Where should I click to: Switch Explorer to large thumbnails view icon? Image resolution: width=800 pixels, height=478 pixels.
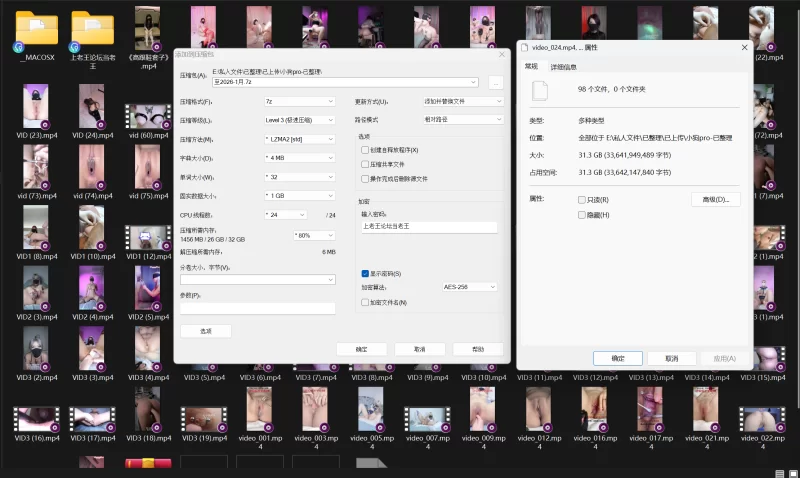tap(794, 474)
